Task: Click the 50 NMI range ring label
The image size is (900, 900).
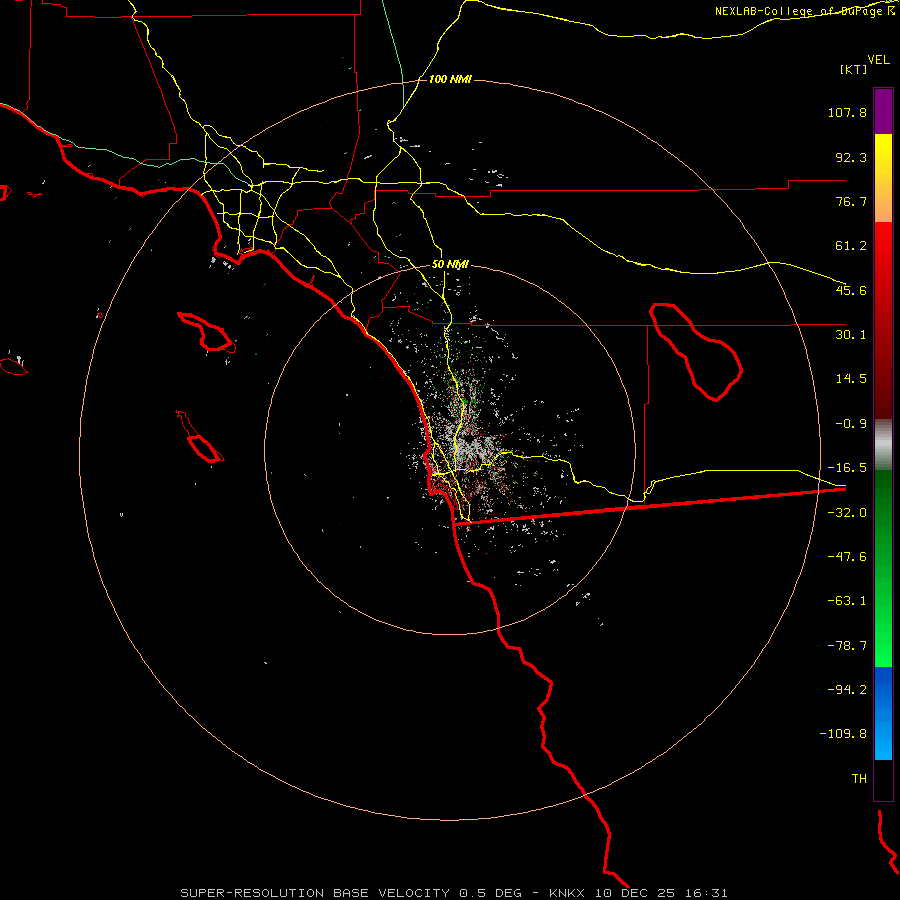Action: click(450, 265)
